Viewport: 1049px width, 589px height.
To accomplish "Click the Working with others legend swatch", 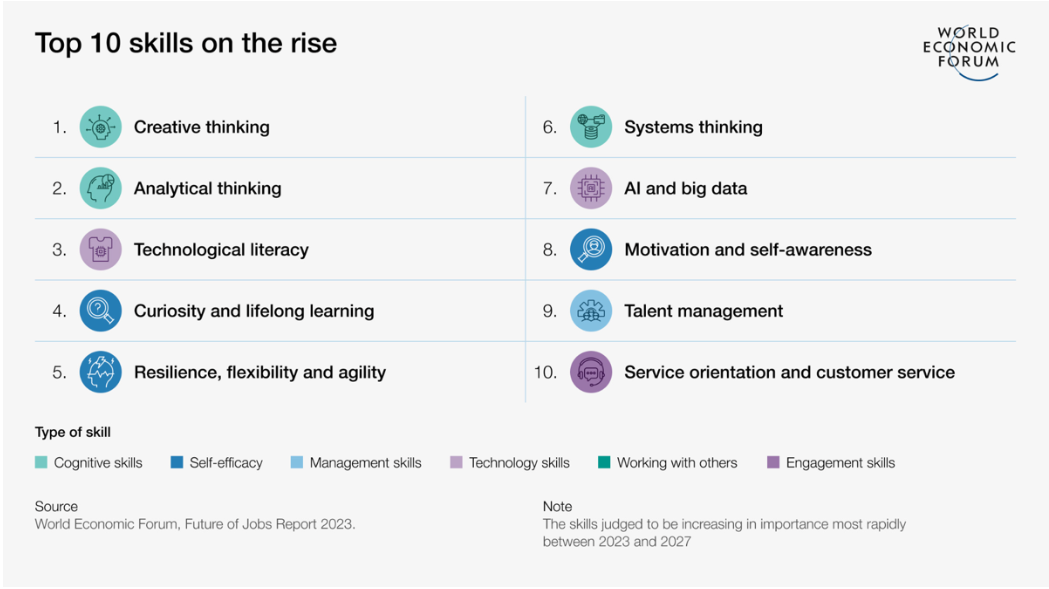I will [x=604, y=463].
